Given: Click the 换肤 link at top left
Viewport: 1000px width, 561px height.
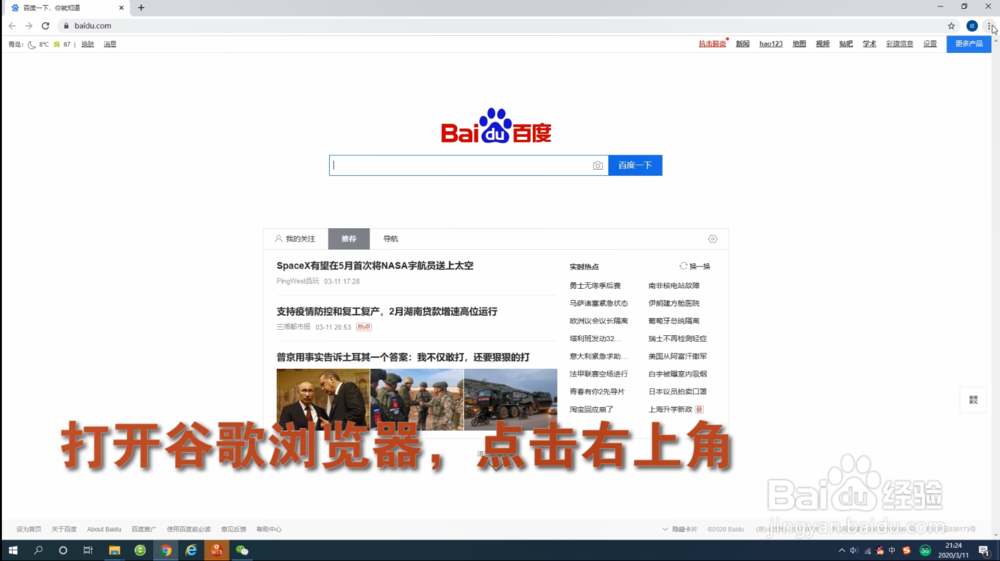Looking at the screenshot, I should 87,45.
